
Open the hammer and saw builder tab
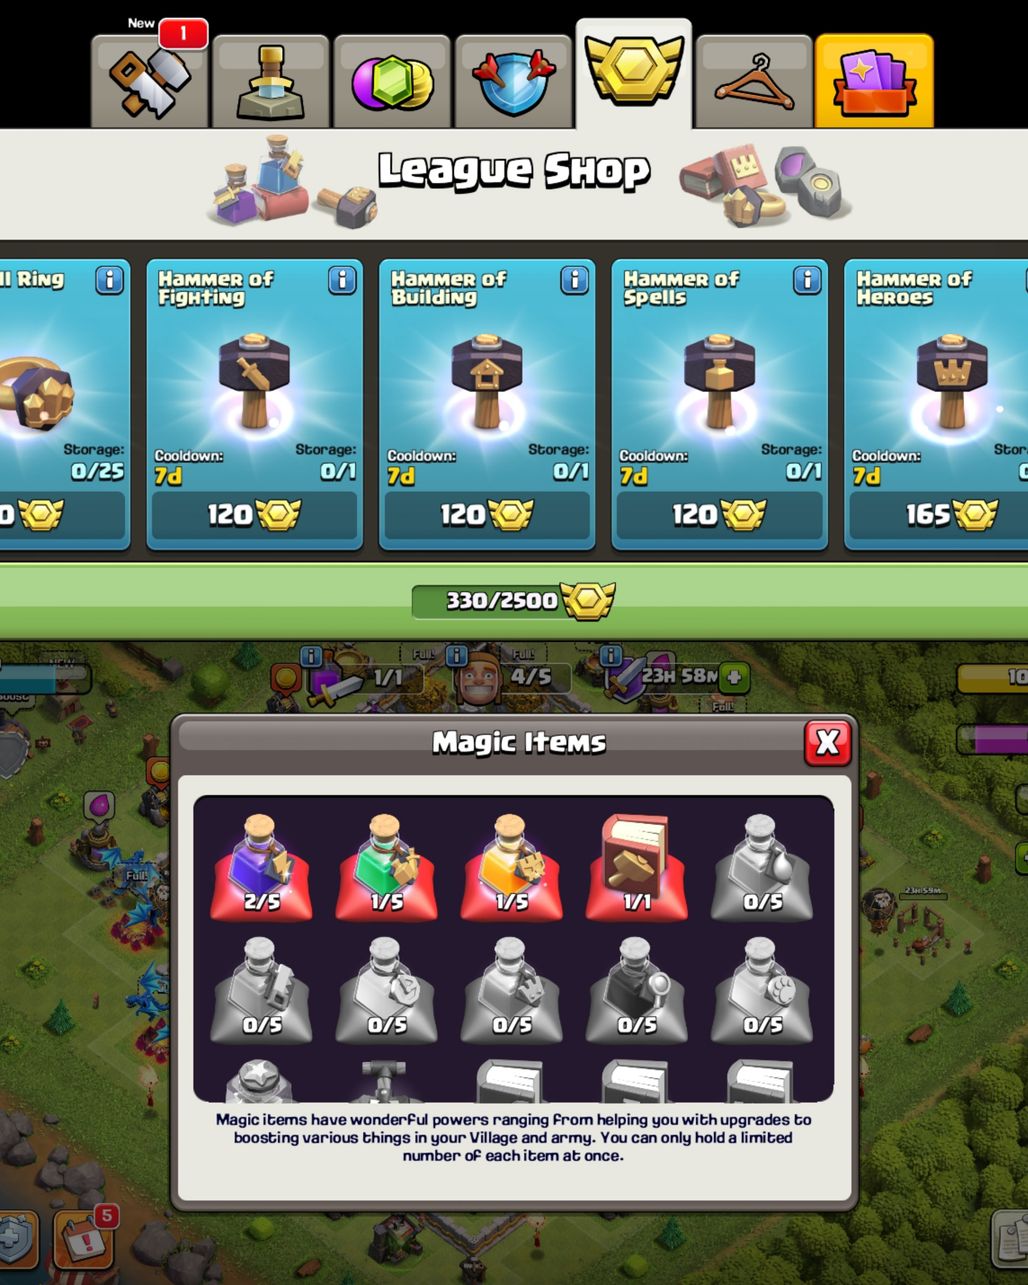pos(150,82)
